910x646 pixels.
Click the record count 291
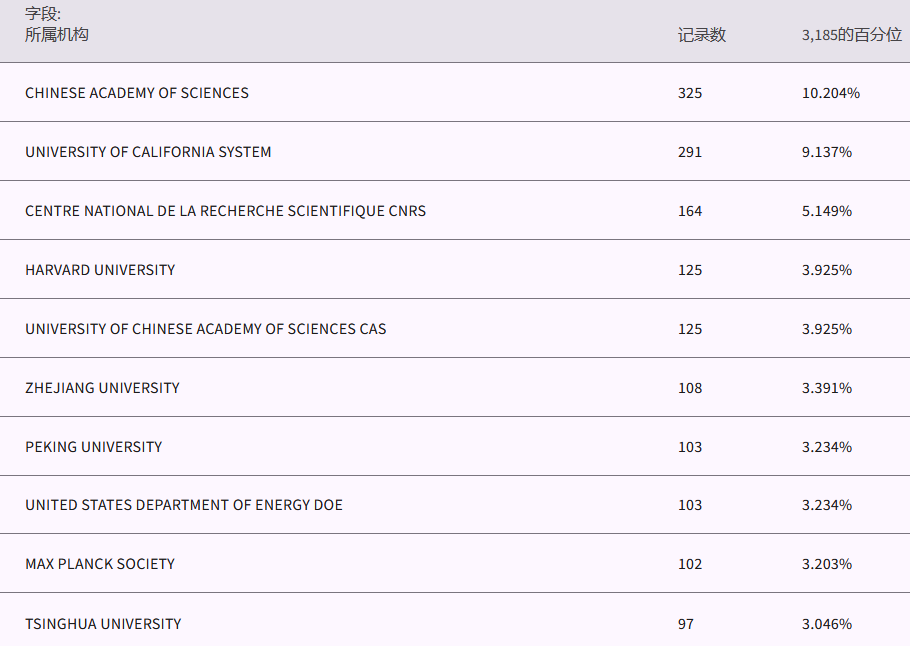[x=690, y=152]
